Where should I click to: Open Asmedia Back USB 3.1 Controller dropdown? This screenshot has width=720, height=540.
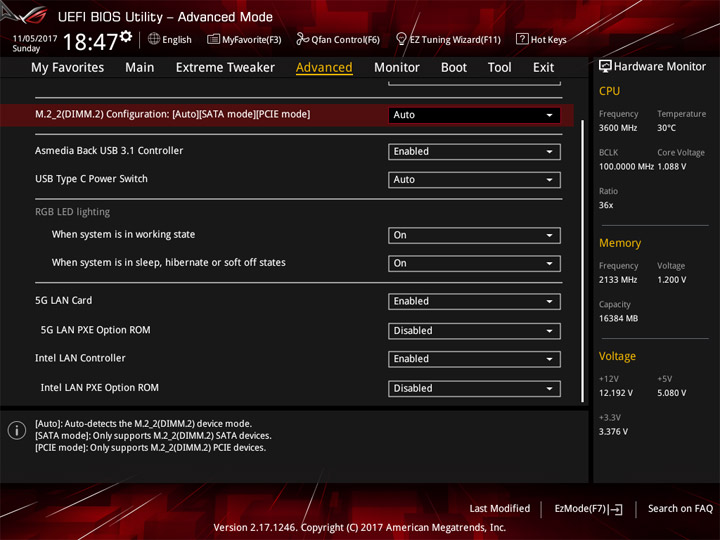pyautogui.click(x=474, y=152)
